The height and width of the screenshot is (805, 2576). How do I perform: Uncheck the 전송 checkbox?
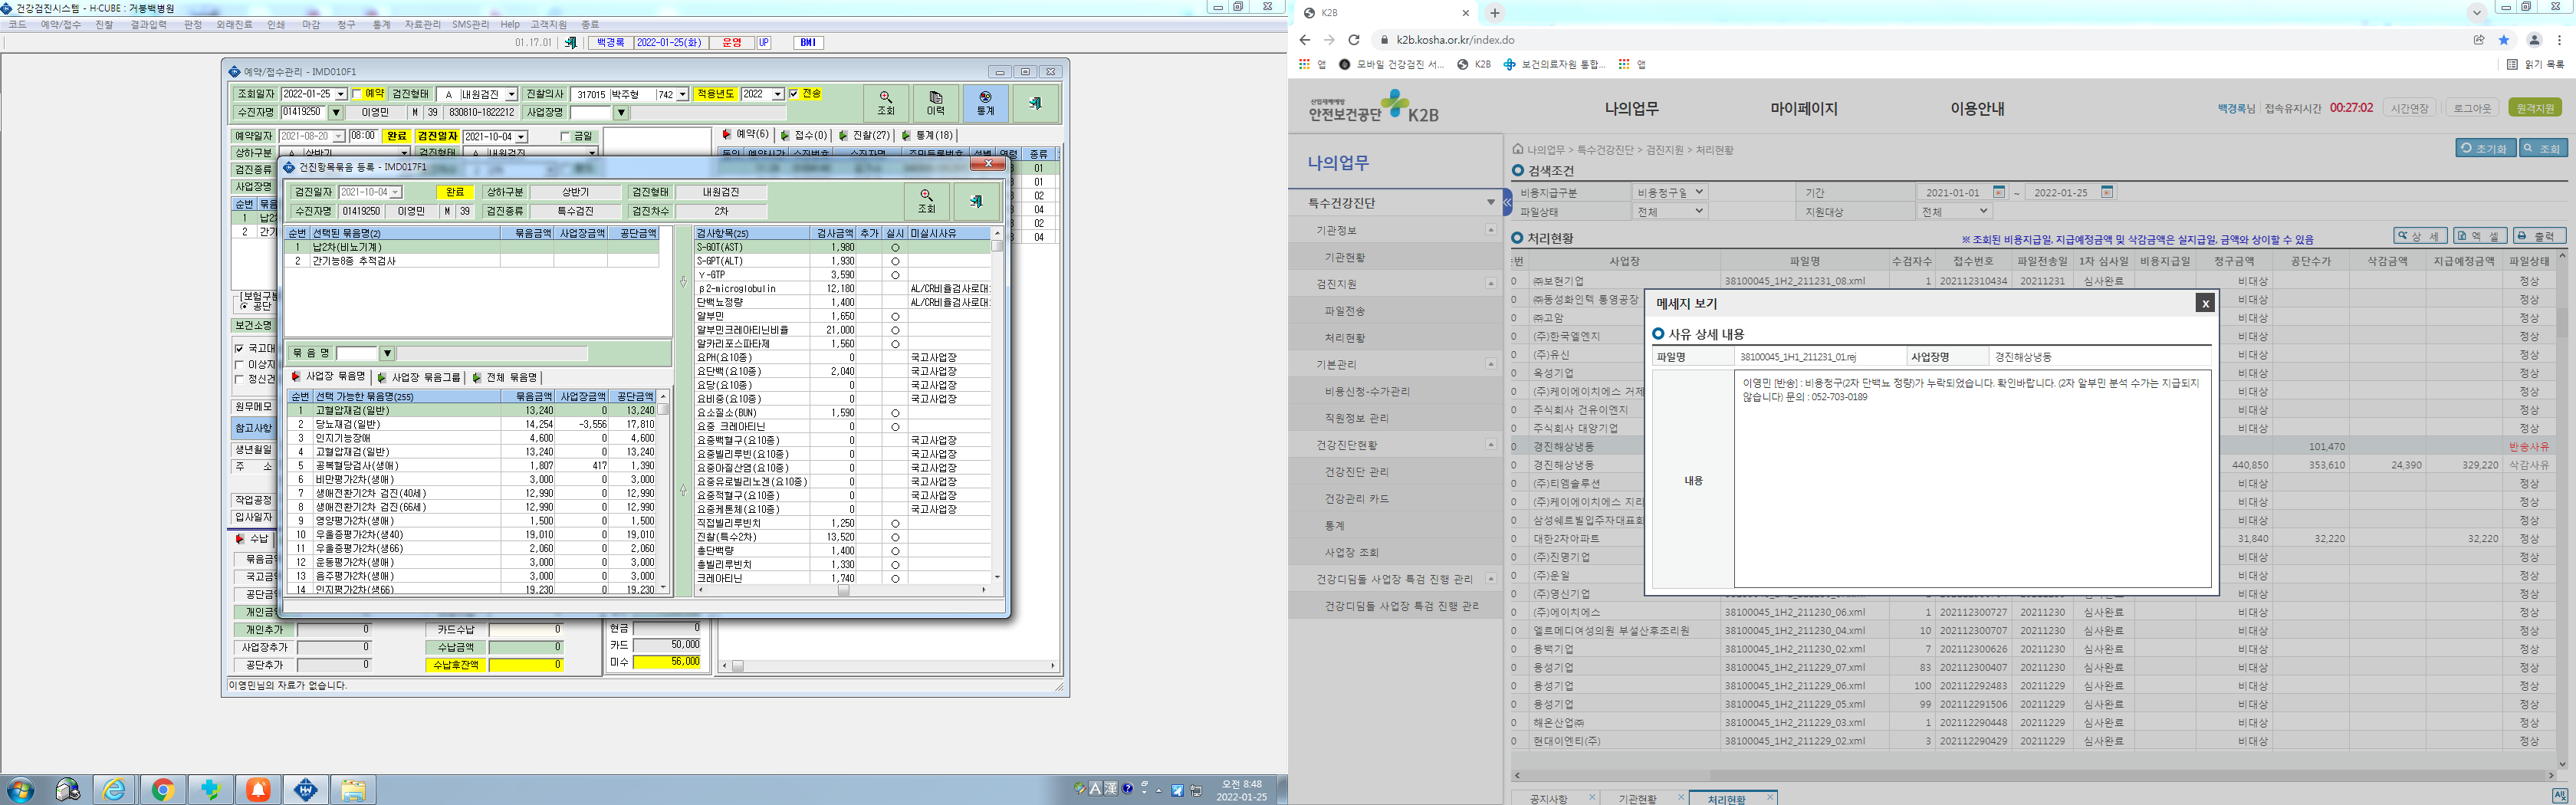point(794,94)
